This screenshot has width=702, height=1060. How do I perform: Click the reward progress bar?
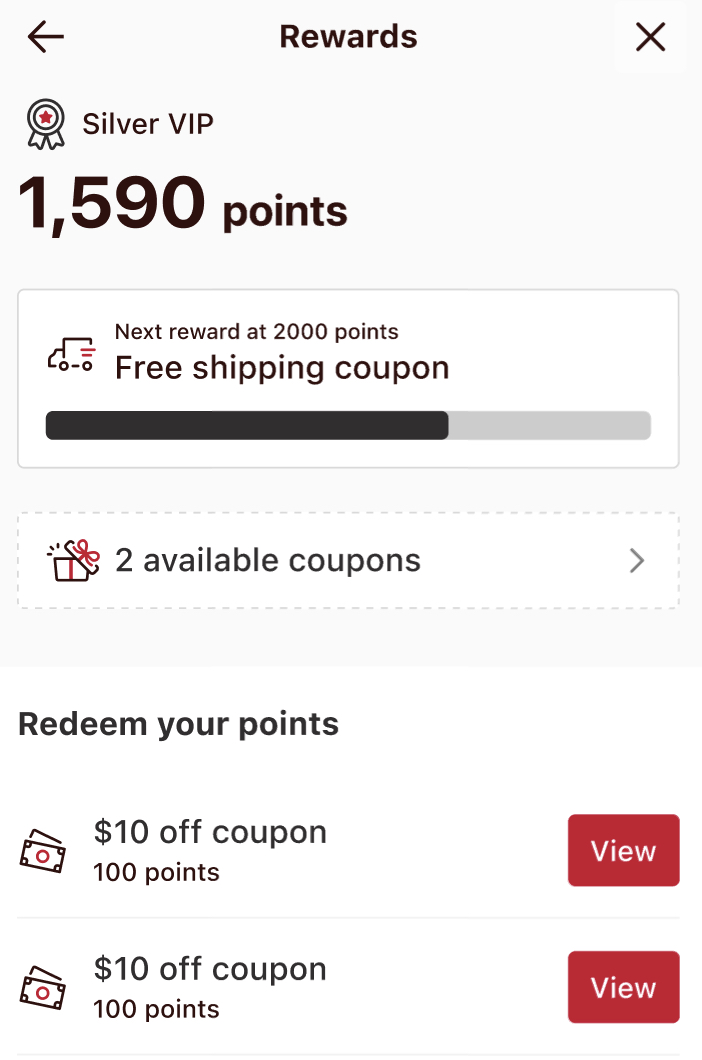click(x=348, y=425)
